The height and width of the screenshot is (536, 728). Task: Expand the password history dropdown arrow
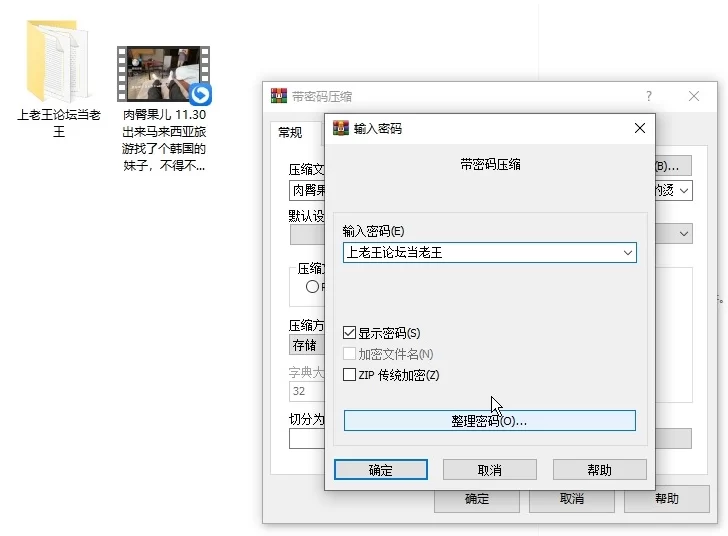(628, 253)
